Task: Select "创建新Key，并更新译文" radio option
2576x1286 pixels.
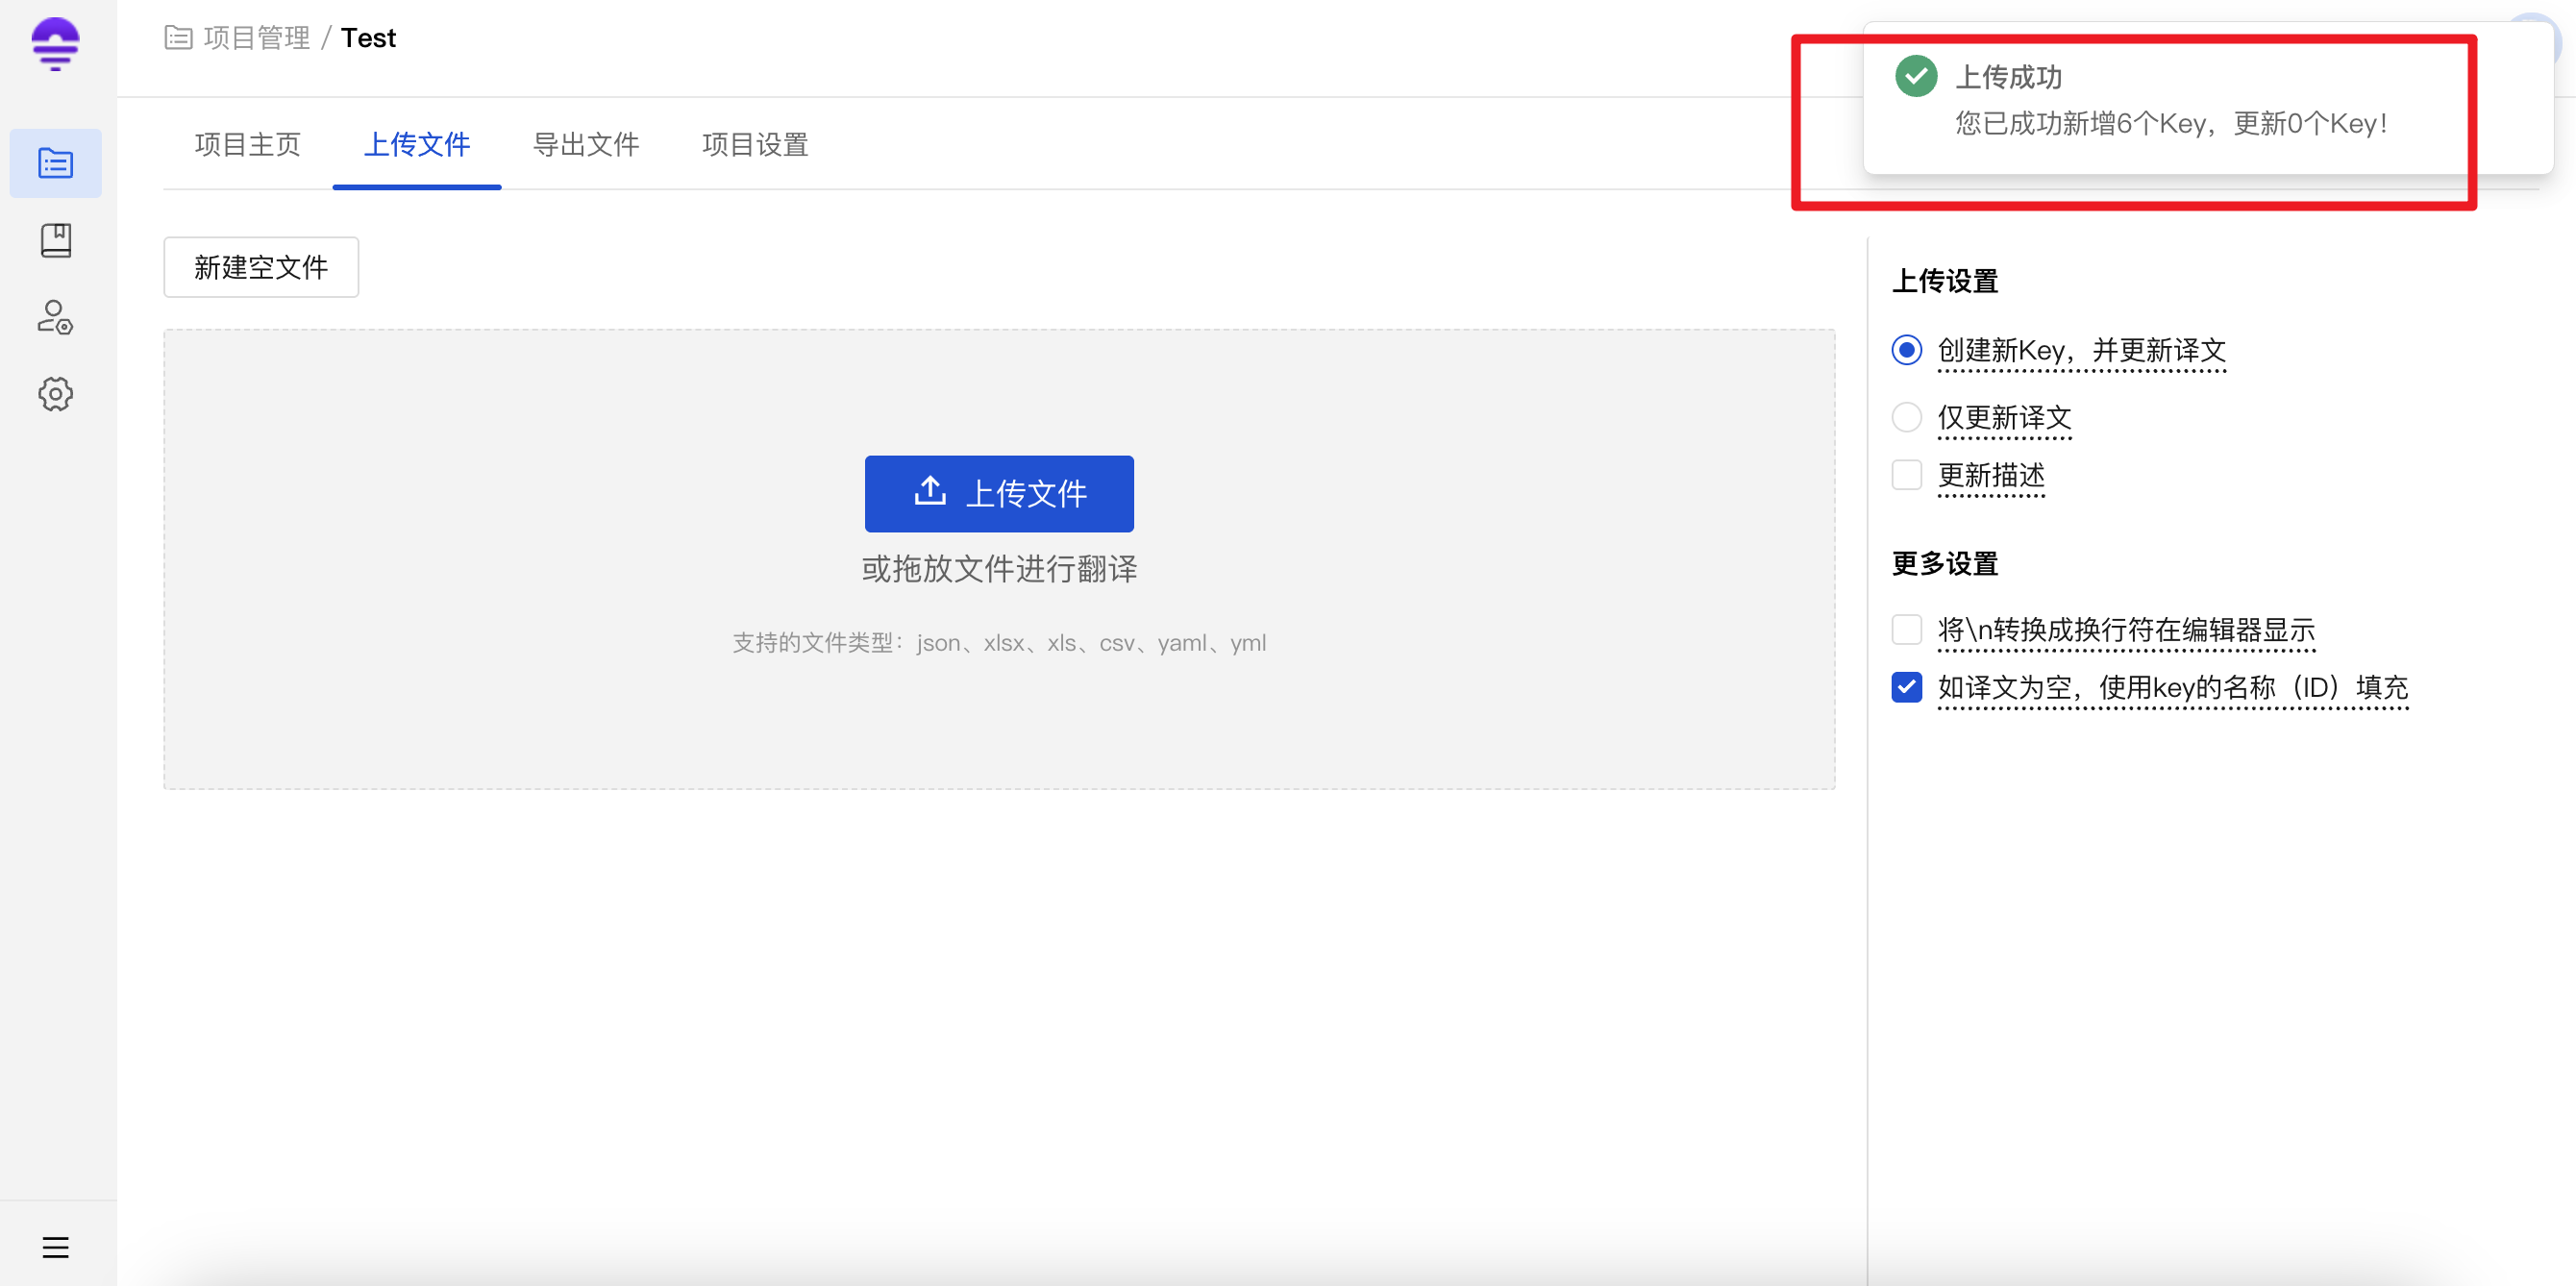Action: coord(1906,350)
